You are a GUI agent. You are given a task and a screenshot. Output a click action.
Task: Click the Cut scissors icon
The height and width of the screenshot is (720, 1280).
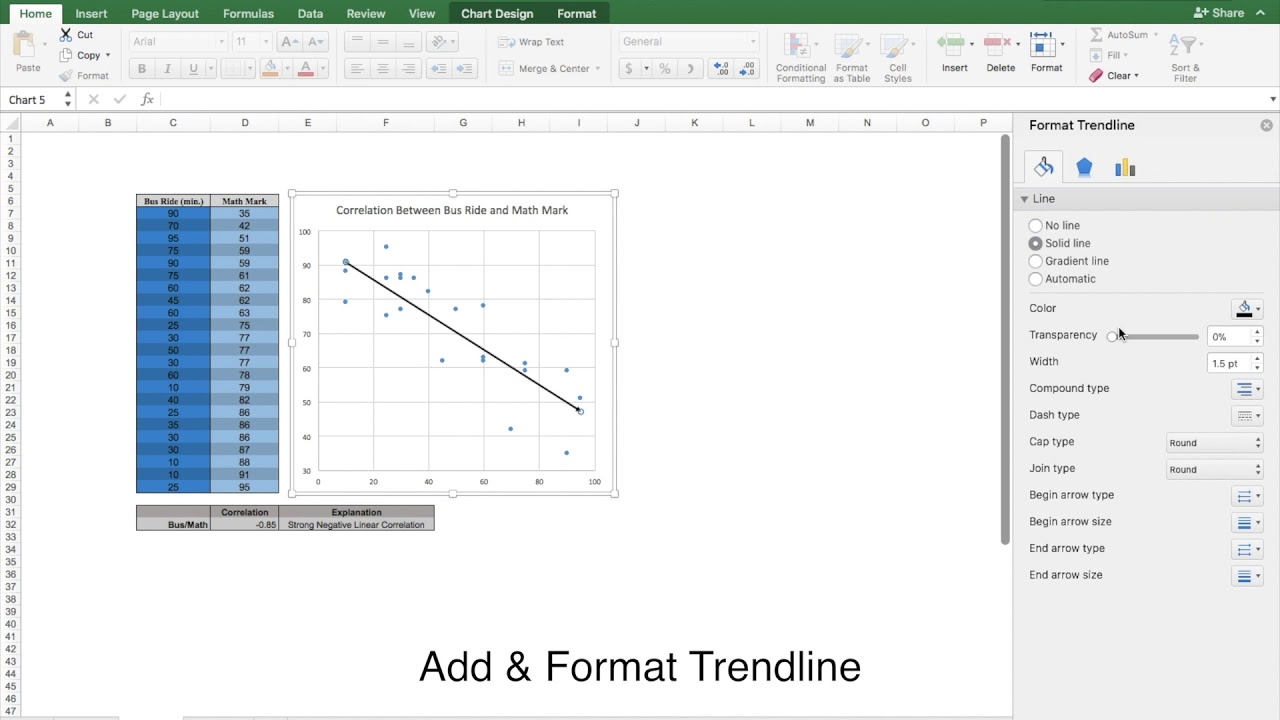pos(66,34)
